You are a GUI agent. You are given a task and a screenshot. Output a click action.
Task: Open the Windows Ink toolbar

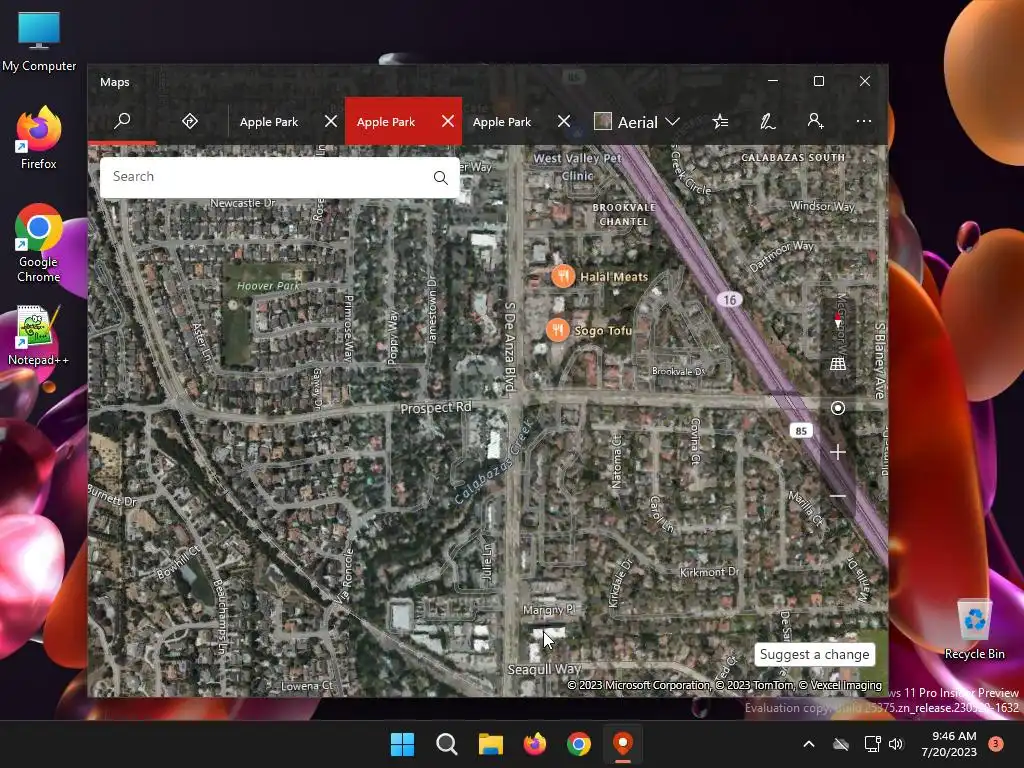click(768, 121)
